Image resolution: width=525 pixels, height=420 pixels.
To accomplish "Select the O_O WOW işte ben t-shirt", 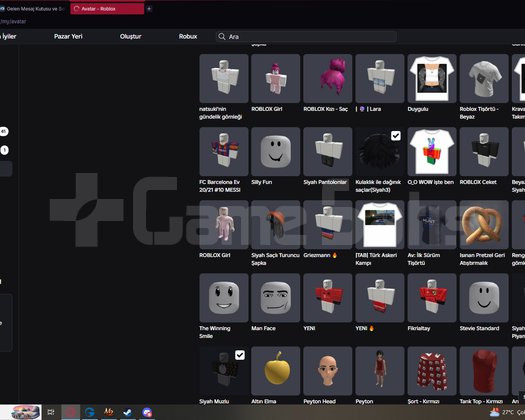I will (432, 151).
